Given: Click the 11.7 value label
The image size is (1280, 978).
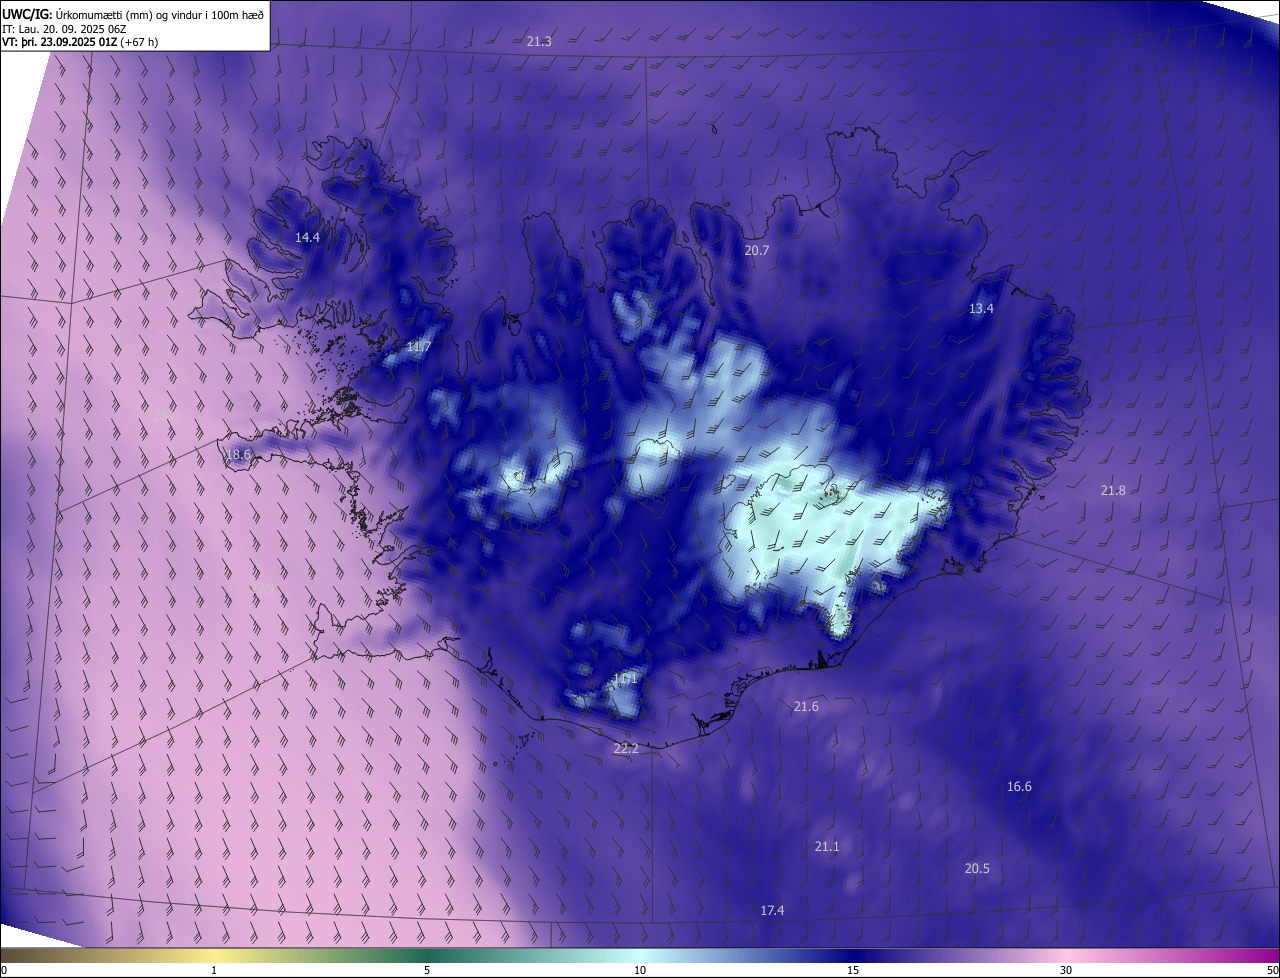Looking at the screenshot, I should click(x=419, y=347).
